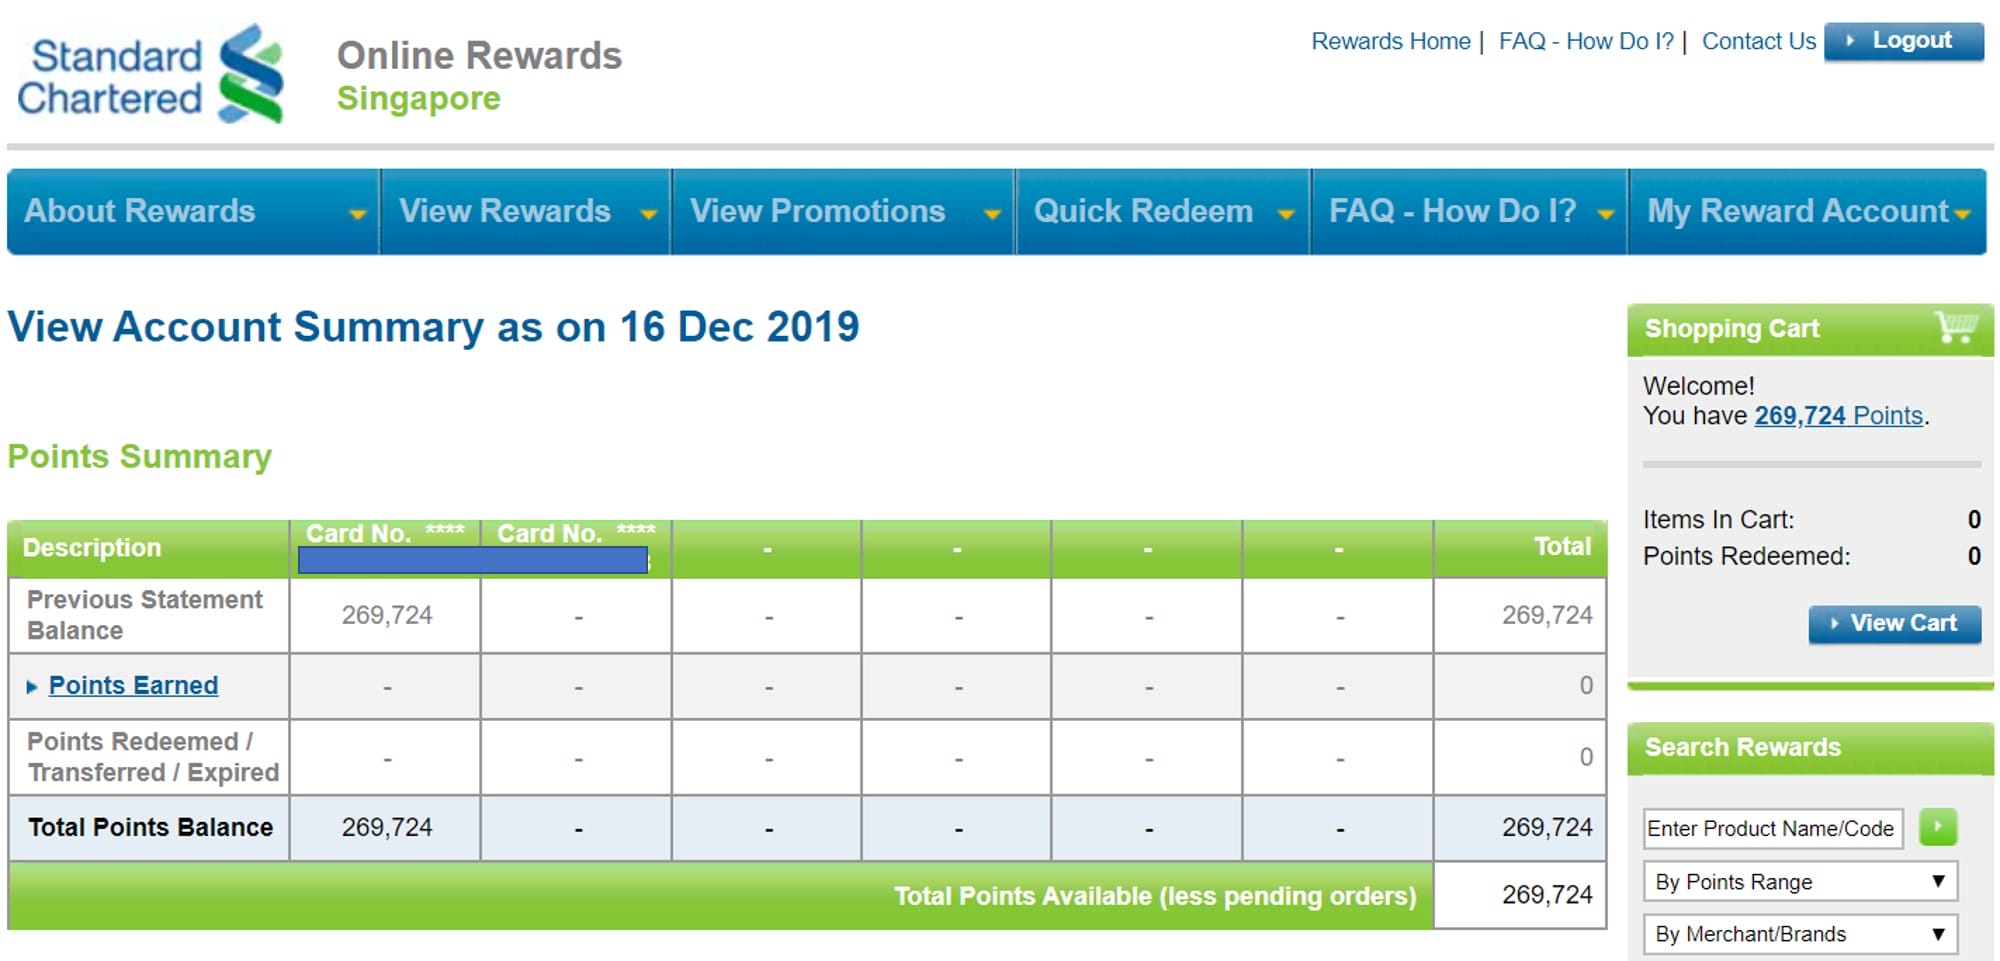Click the shopping cart icon

[1955, 327]
